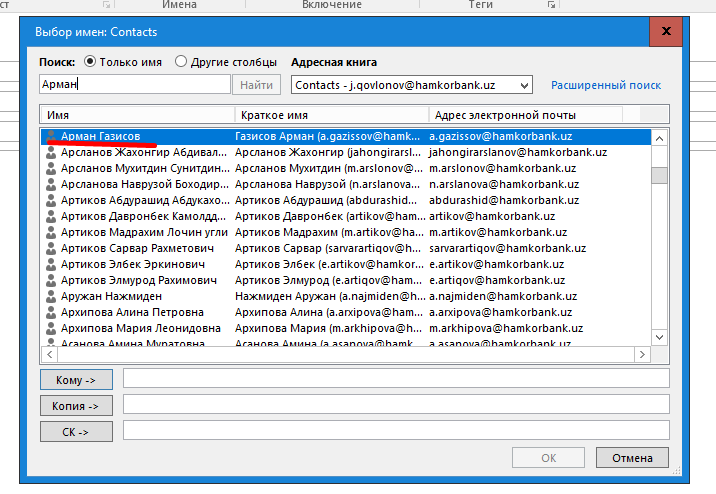Sort by the 'Имя' column header
The image size is (716, 494).
coord(138,115)
